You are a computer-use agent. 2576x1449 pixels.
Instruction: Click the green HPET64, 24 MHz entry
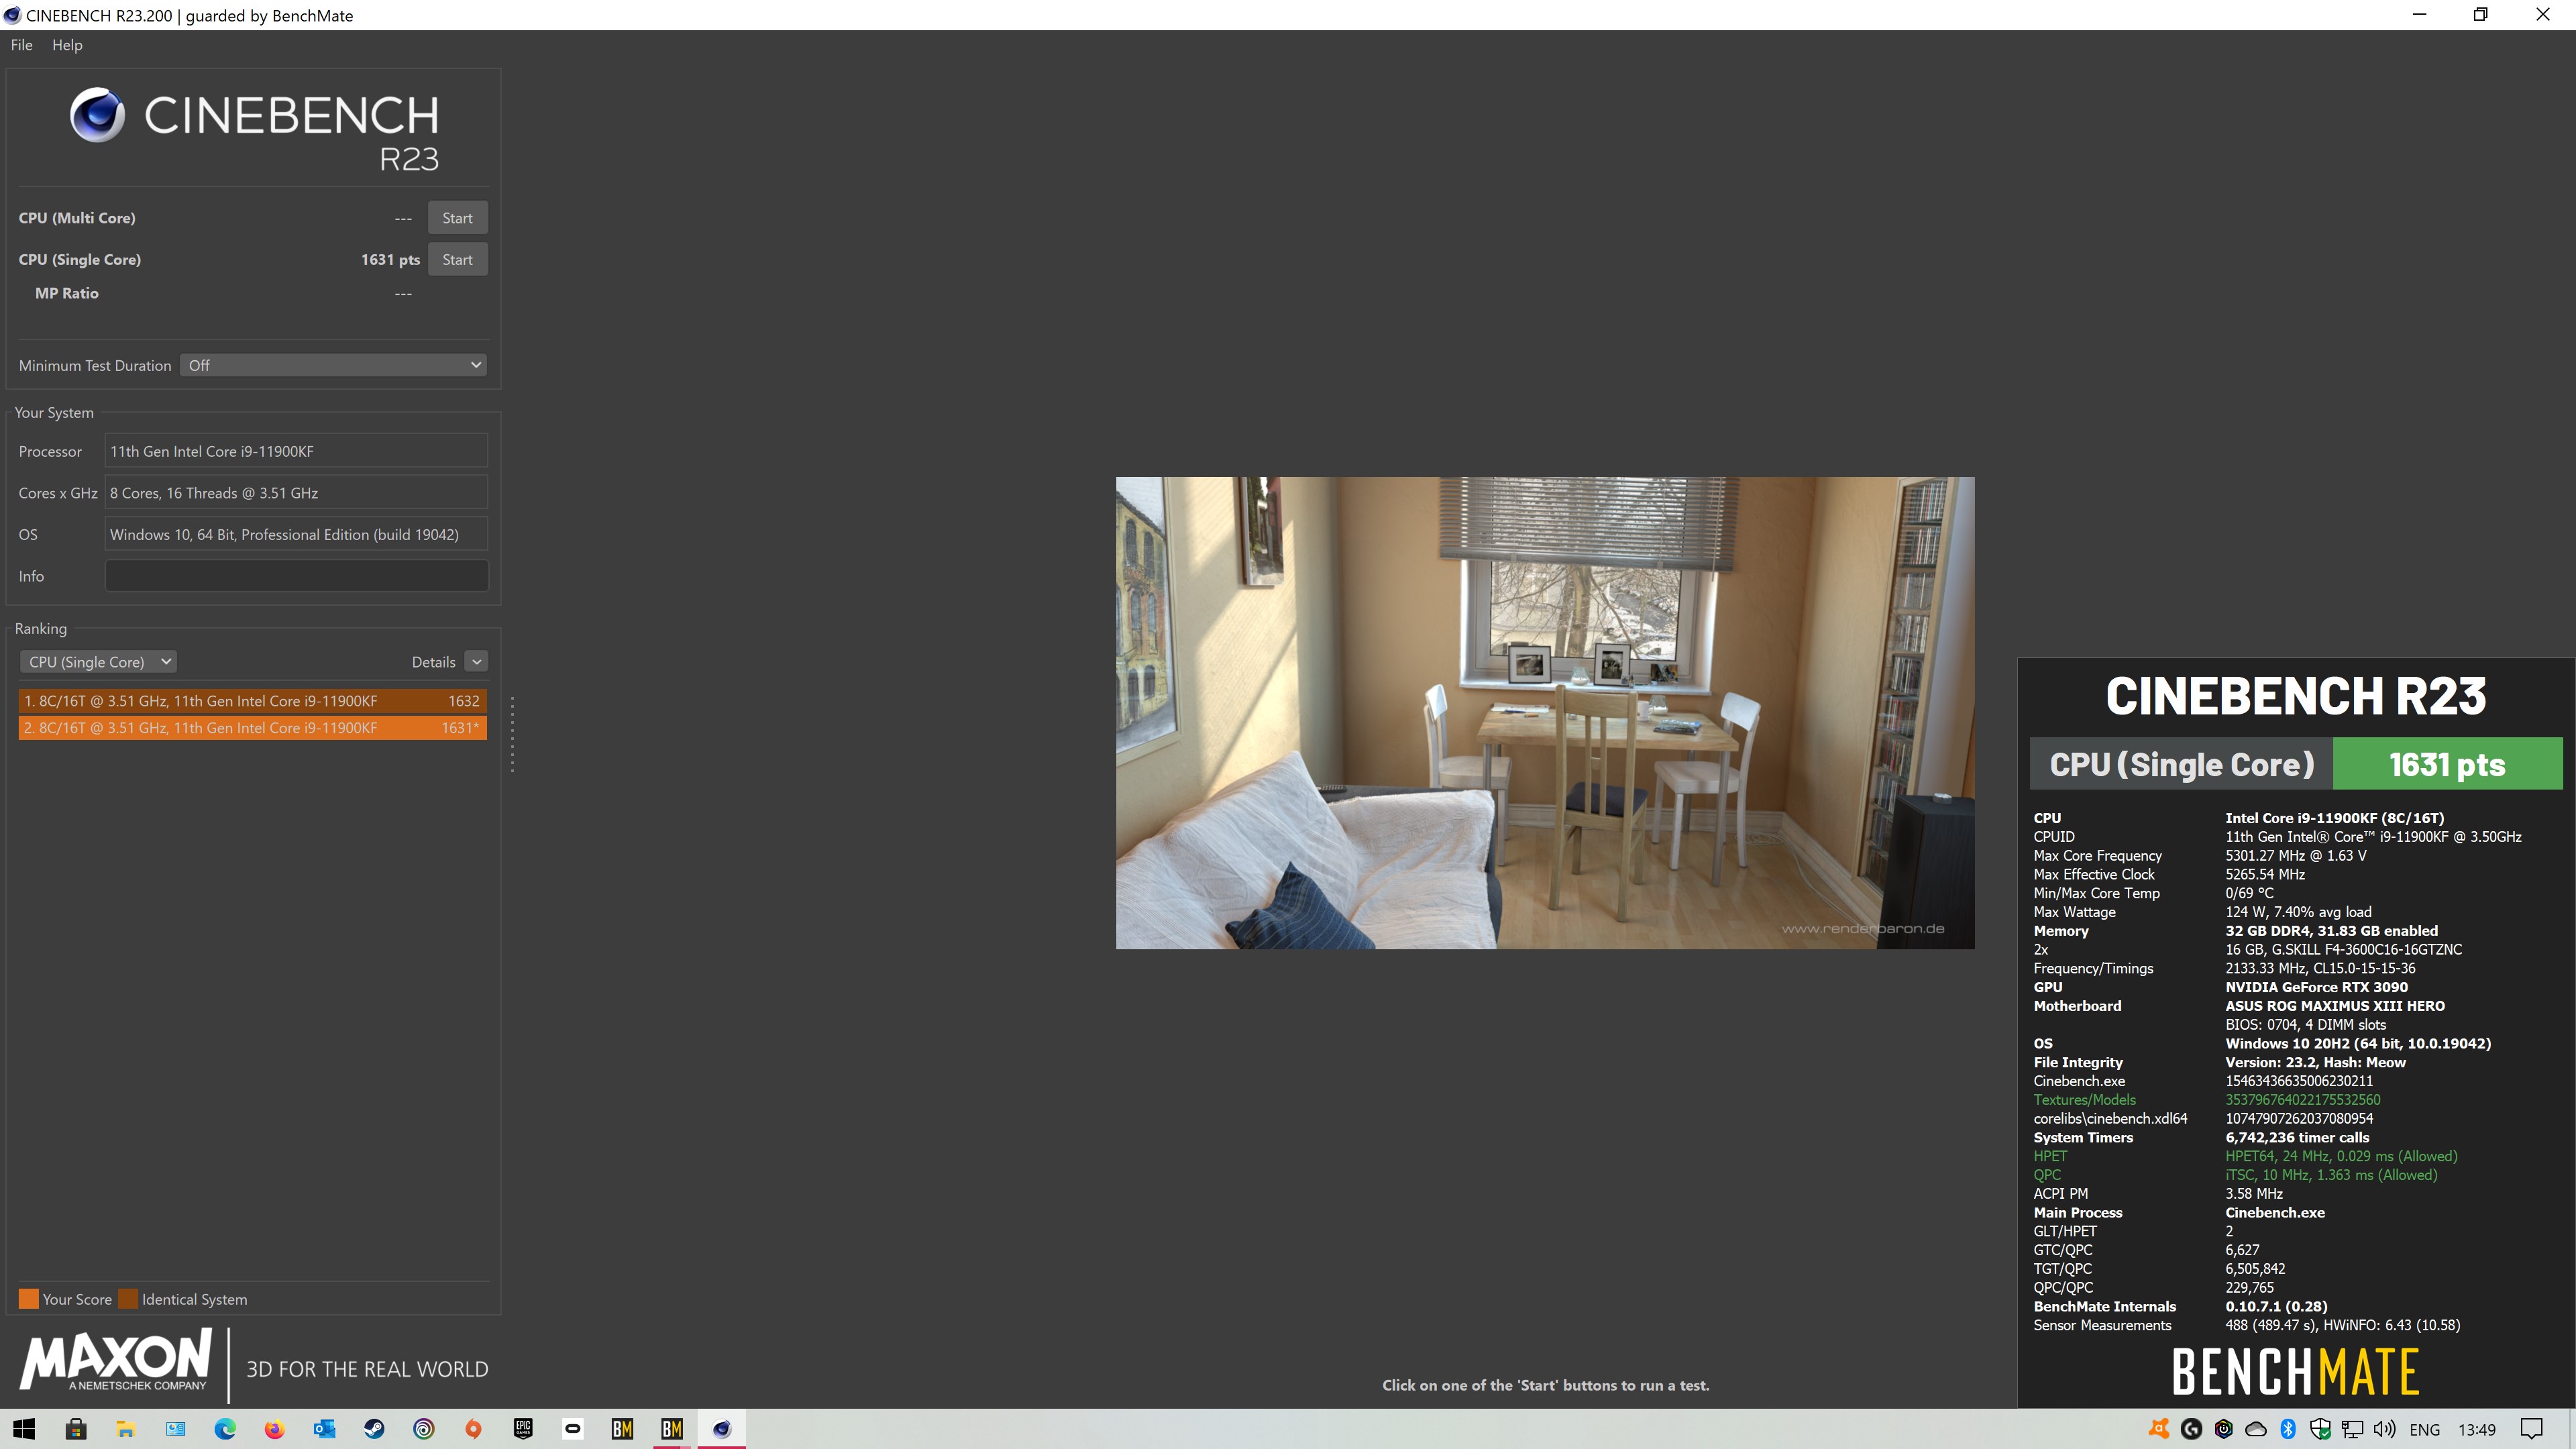pyautogui.click(x=2341, y=1156)
